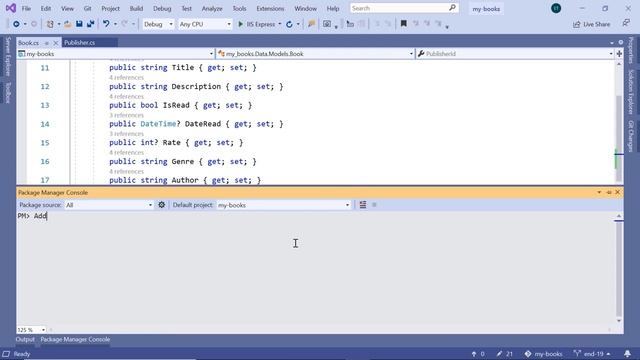Click the New Project toolbar icon
640x360 pixels.
click(x=50, y=24)
